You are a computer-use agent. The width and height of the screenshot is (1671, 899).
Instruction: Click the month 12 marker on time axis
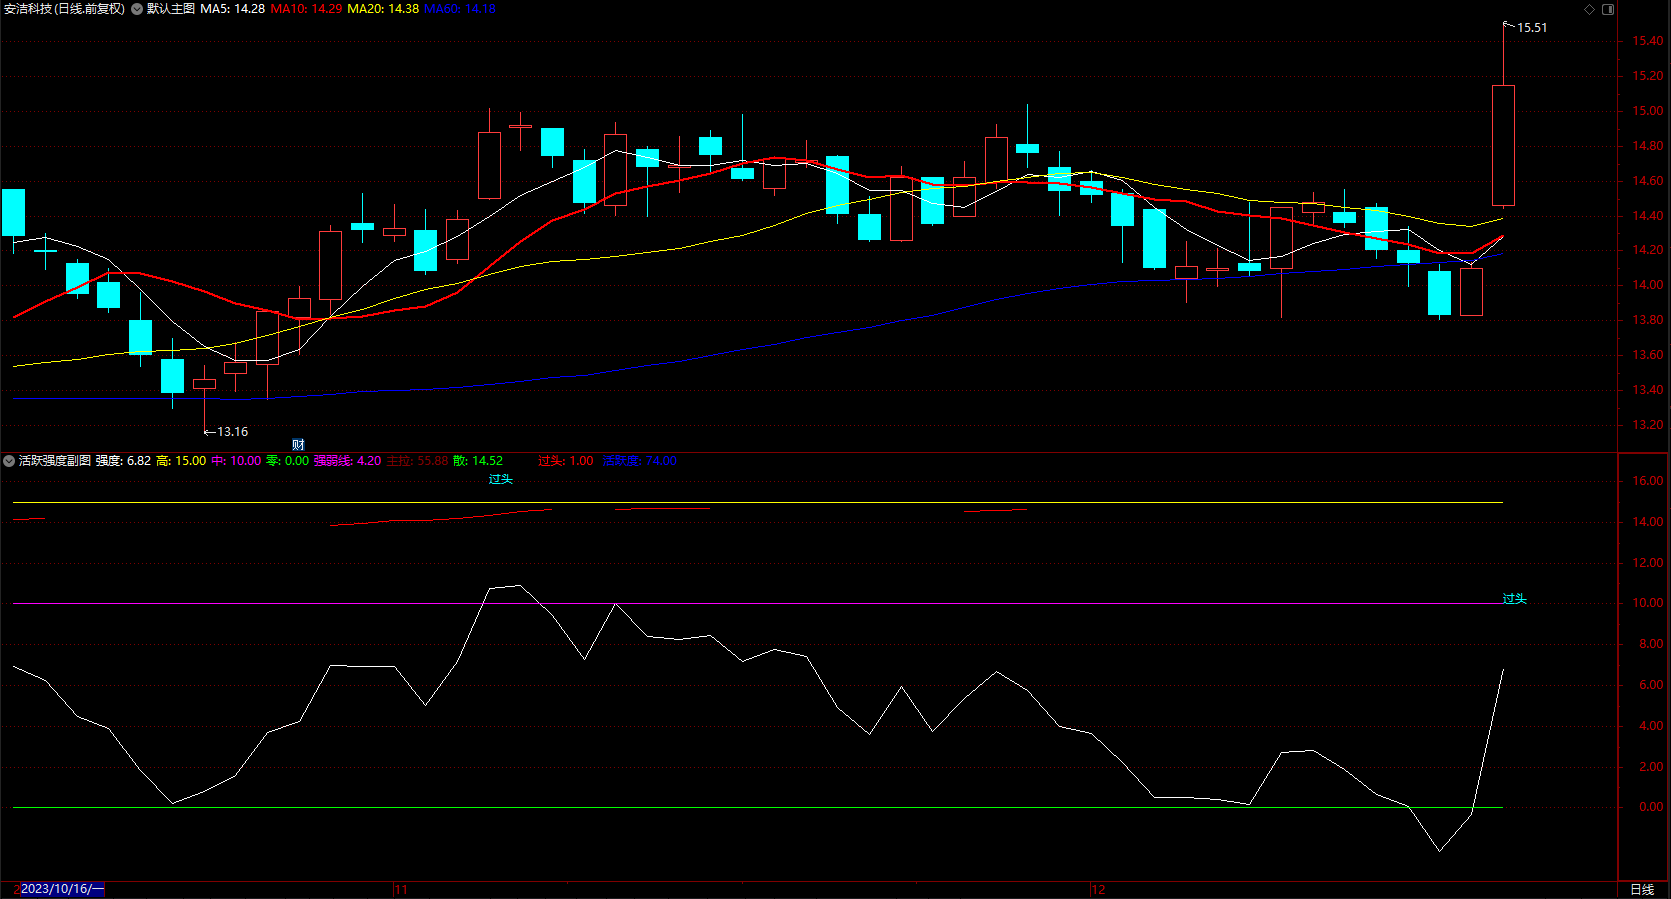[1098, 890]
